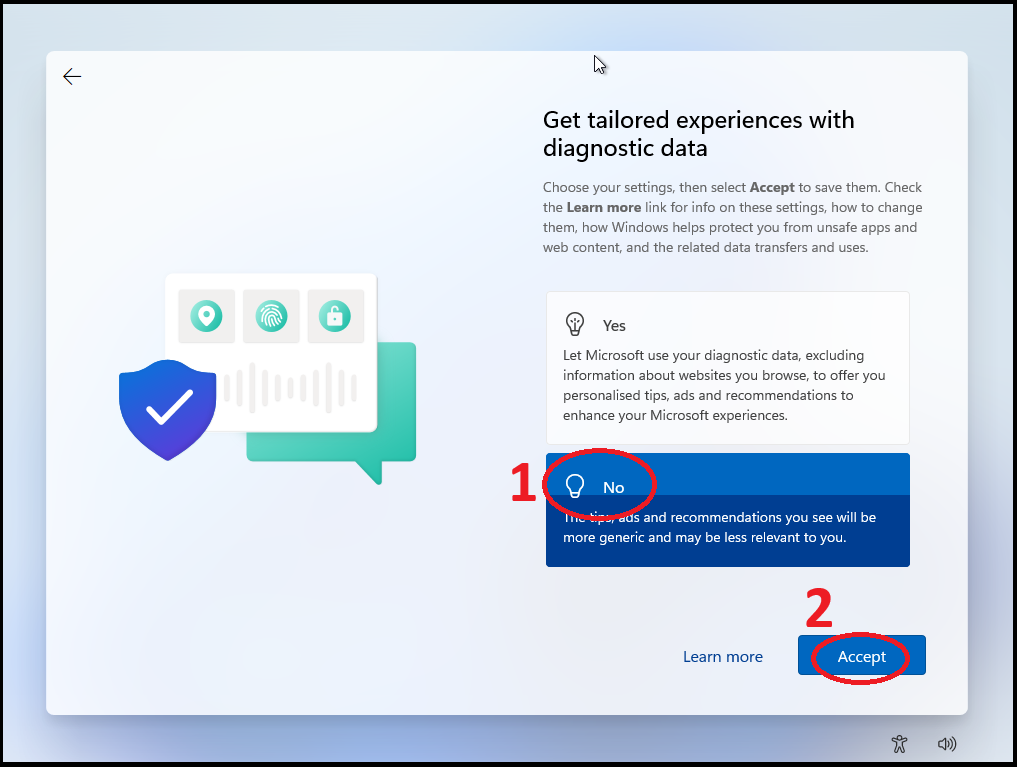Open the Accessibility options icon
The height and width of the screenshot is (767, 1017).
tap(899, 743)
